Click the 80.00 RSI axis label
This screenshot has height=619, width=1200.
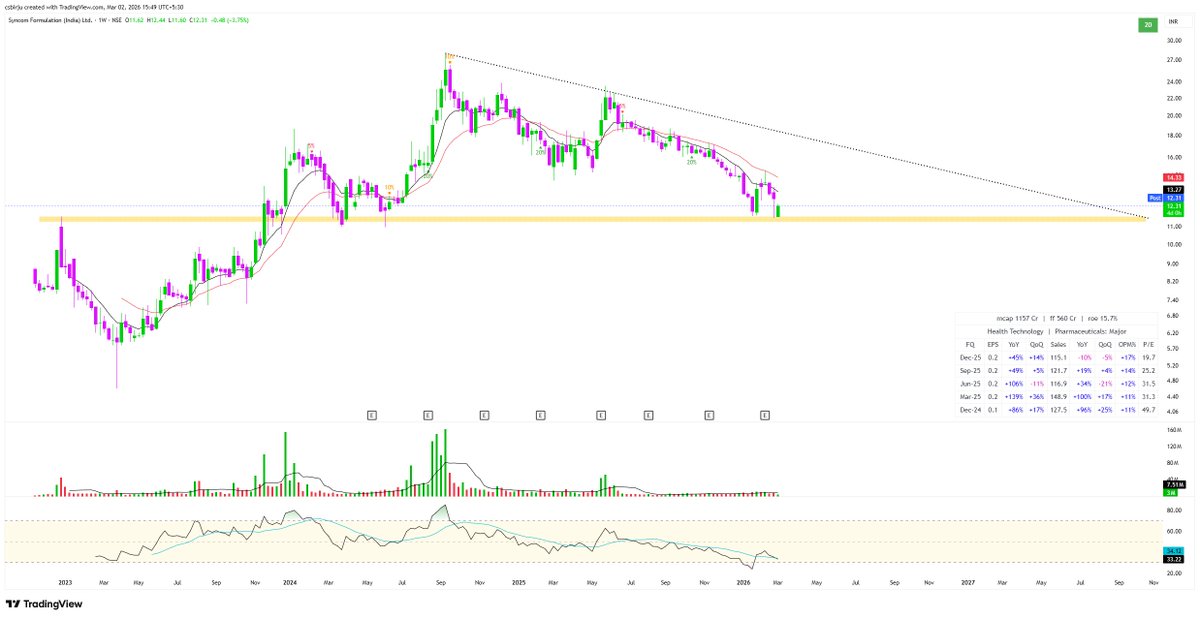click(1173, 510)
